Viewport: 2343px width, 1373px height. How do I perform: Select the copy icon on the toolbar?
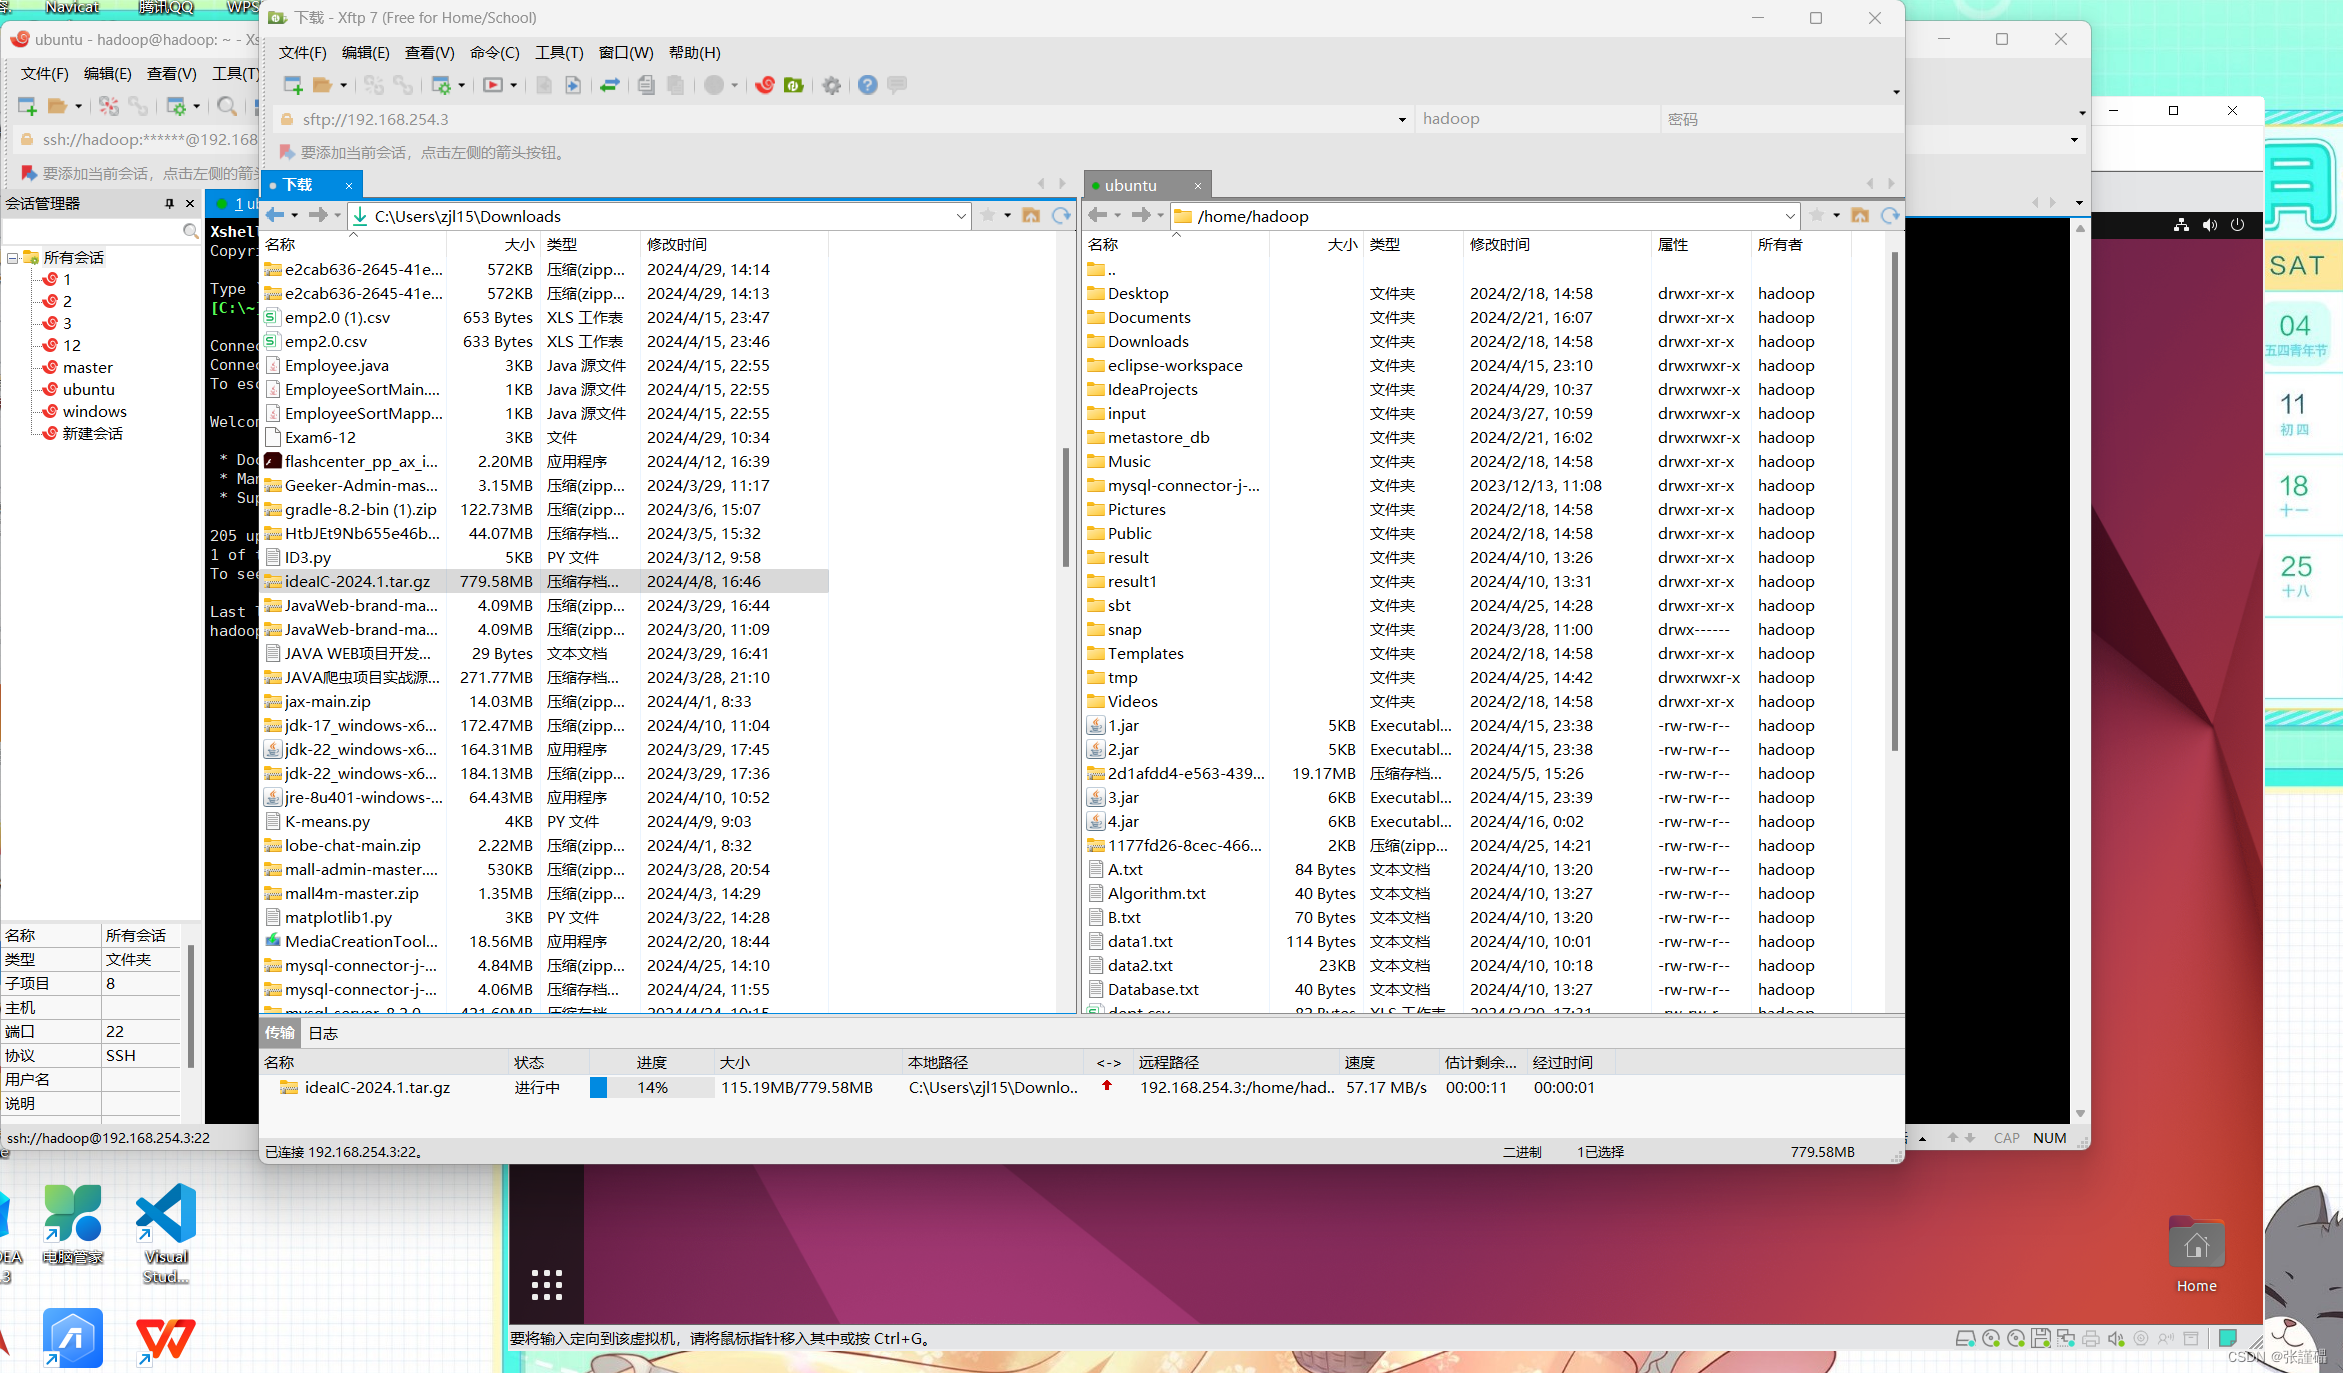646,86
